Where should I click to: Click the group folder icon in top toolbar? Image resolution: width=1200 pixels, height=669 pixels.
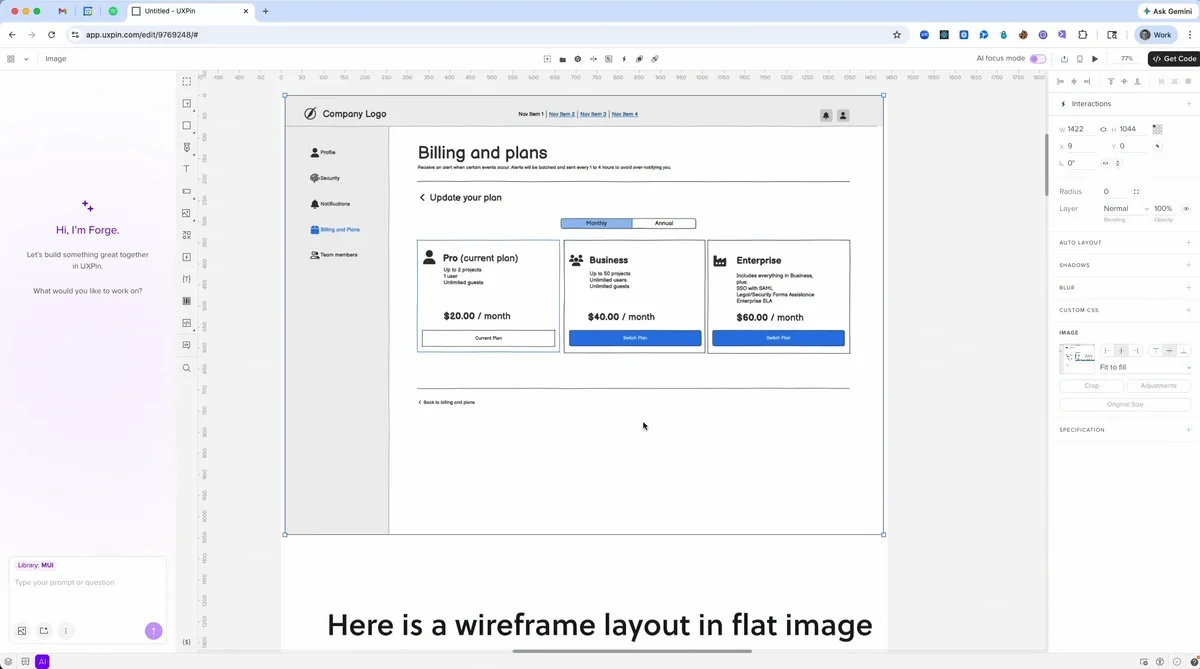coord(562,59)
